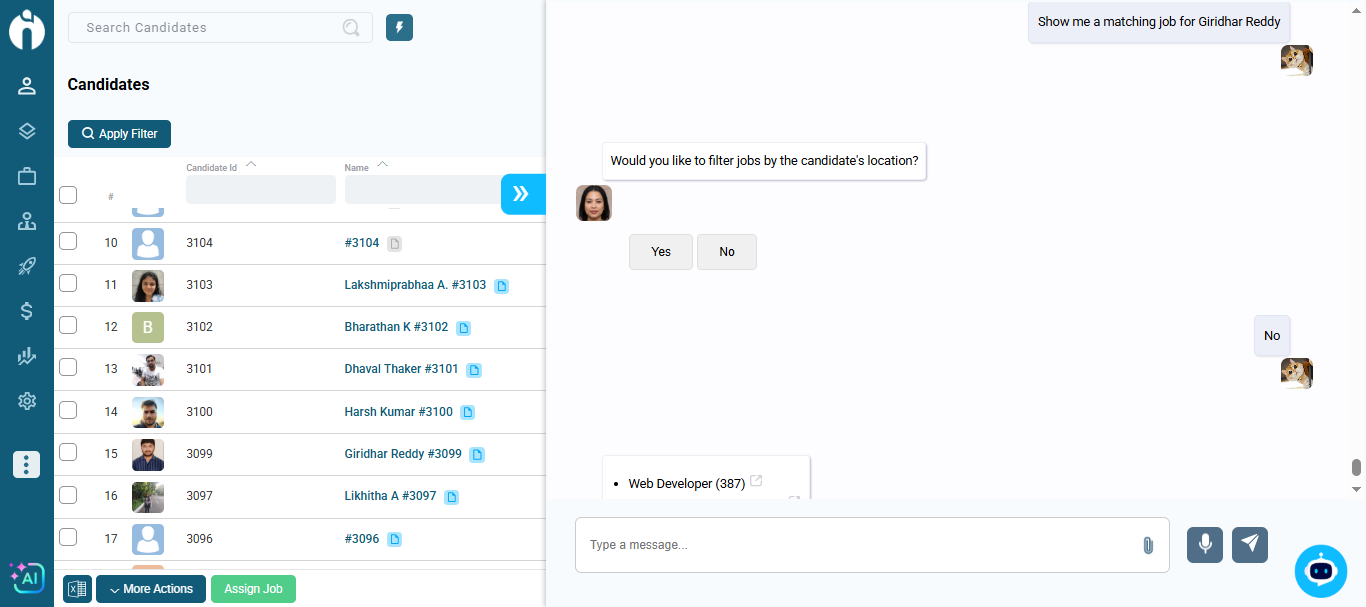Screen dimensions: 1366x607
Task: Check the box for Giridhar Reddy row
Action: pos(68,453)
